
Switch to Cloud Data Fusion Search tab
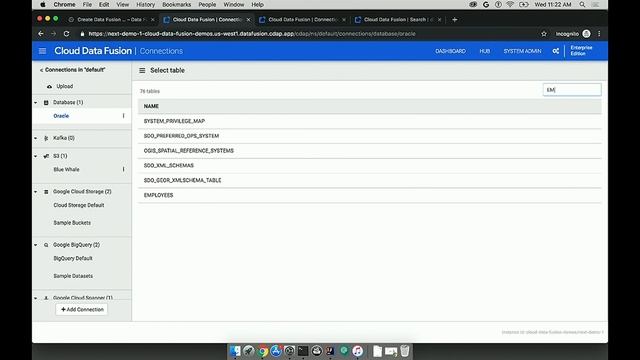[398, 20]
